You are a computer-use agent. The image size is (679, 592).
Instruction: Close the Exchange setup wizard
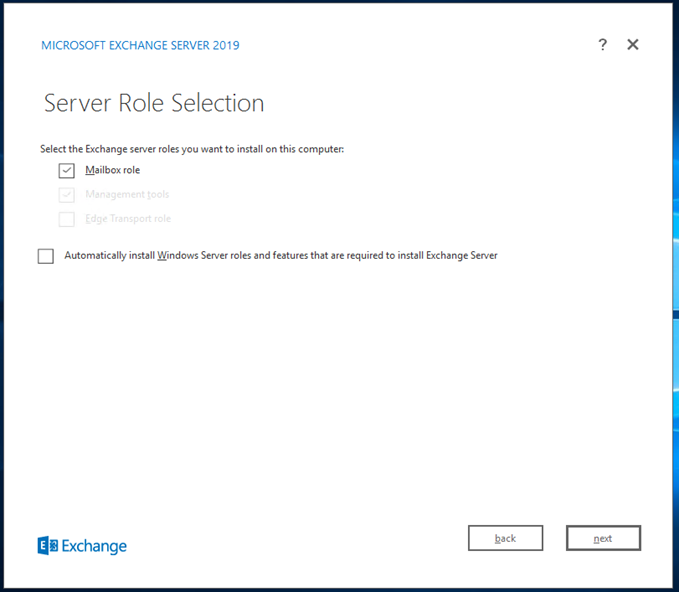633,45
